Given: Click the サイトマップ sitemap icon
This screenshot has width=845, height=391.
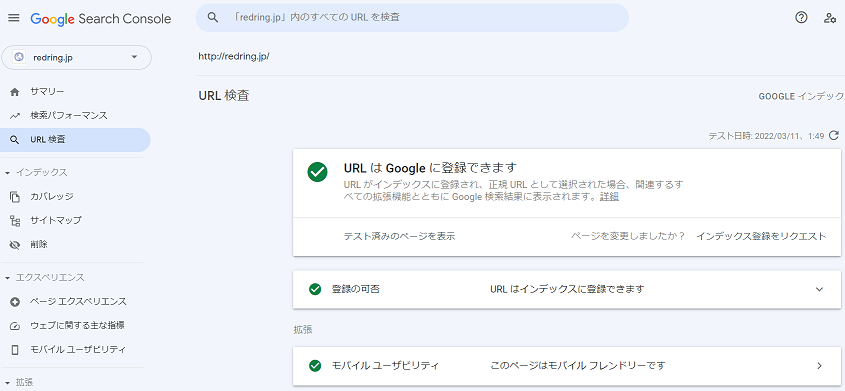Looking at the screenshot, I should point(15,220).
